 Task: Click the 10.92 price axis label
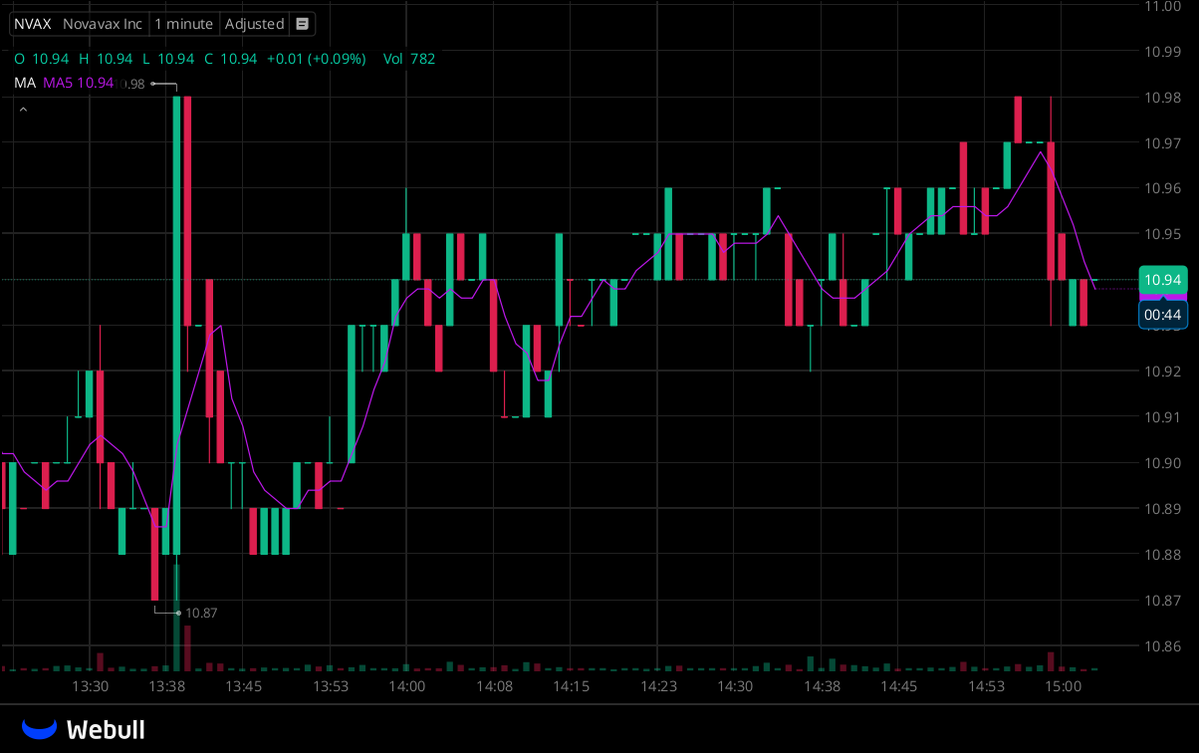[x=1162, y=372]
